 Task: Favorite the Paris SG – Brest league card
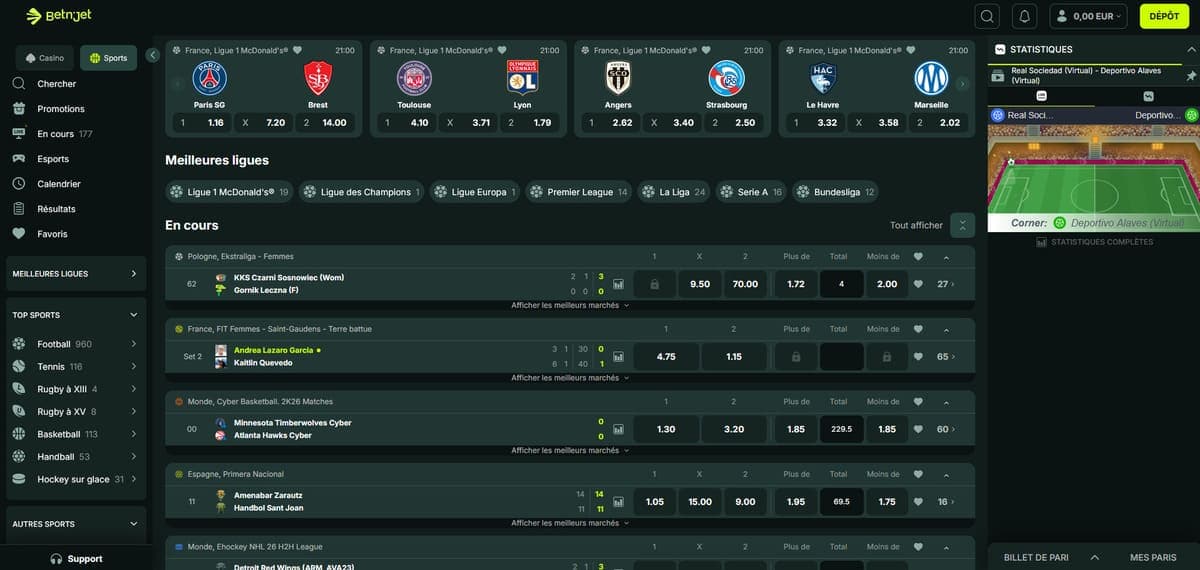(297, 50)
